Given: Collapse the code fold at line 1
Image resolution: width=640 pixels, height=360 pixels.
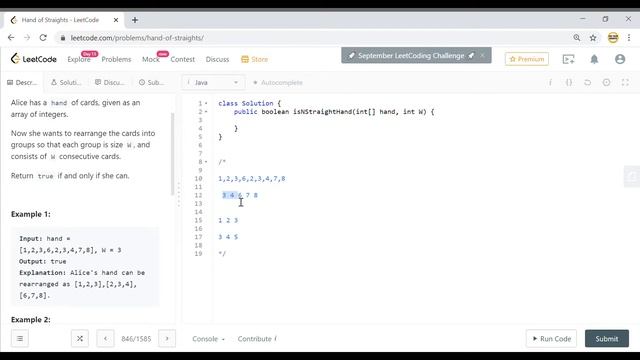Looking at the screenshot, I should coord(206,103).
